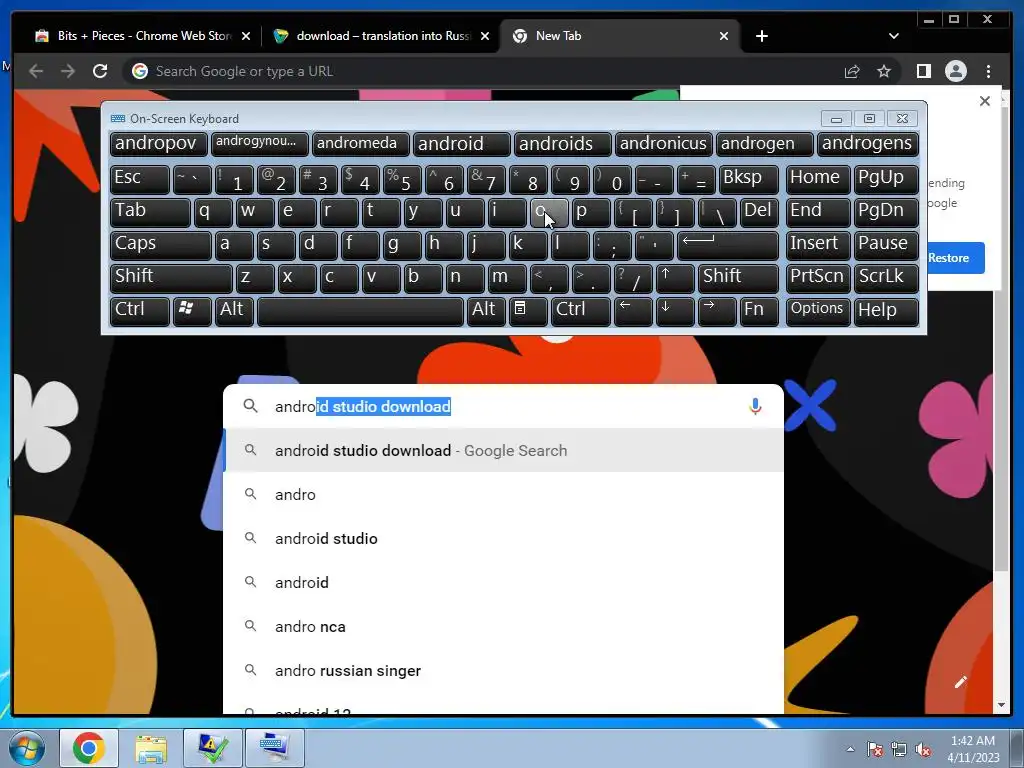Viewport: 1024px width, 768px height.
Task: Click the customize page pencil icon
Action: coord(960,682)
